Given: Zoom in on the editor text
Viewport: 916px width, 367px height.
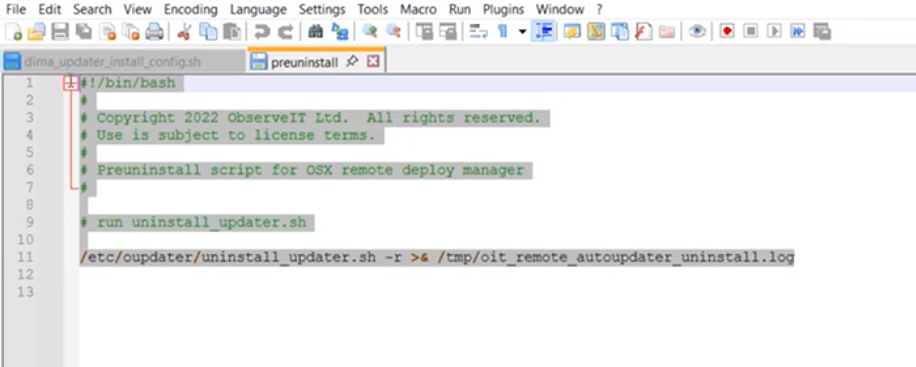Looking at the screenshot, I should 369,32.
